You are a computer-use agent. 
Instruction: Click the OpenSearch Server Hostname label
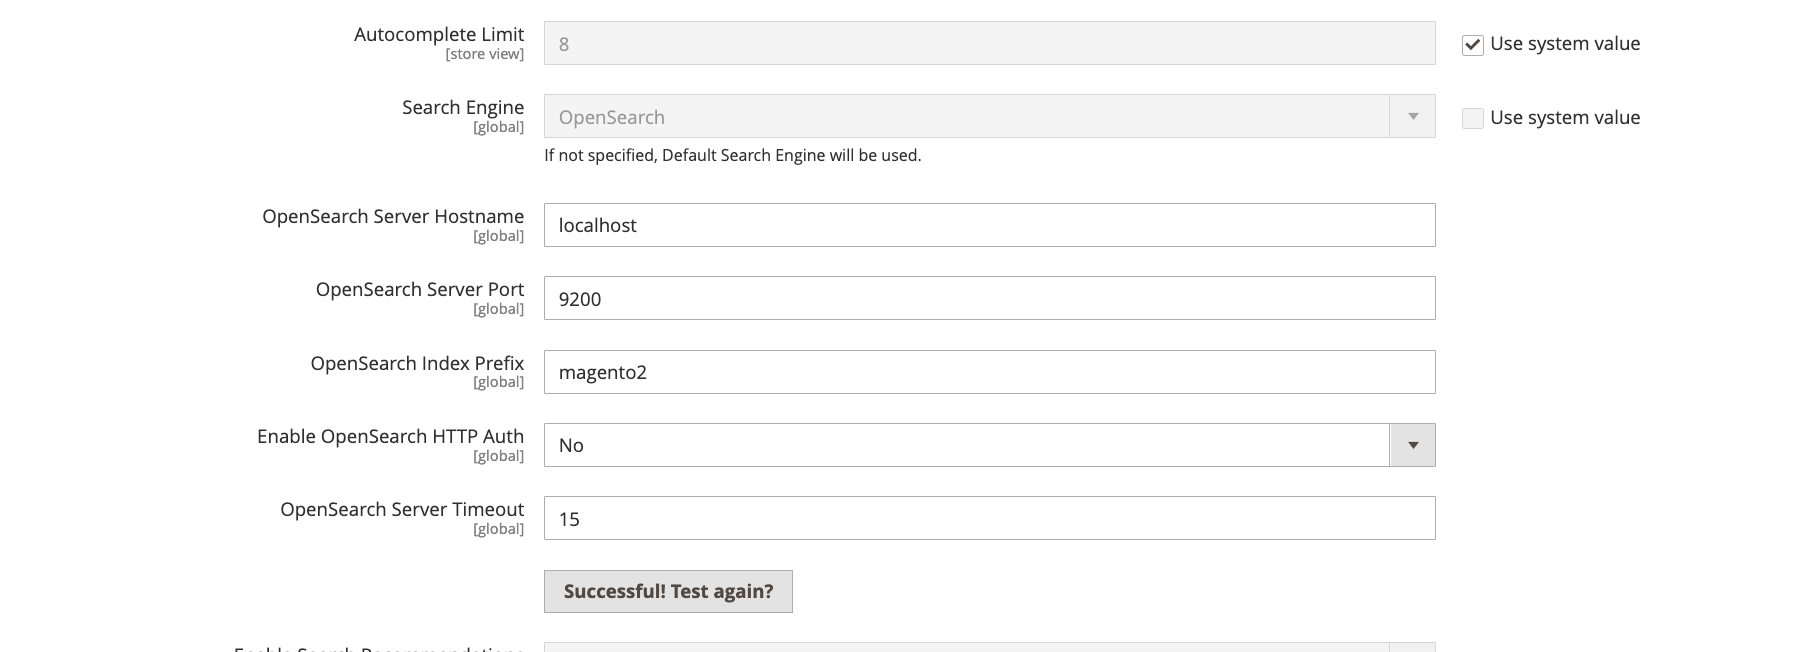(x=392, y=216)
